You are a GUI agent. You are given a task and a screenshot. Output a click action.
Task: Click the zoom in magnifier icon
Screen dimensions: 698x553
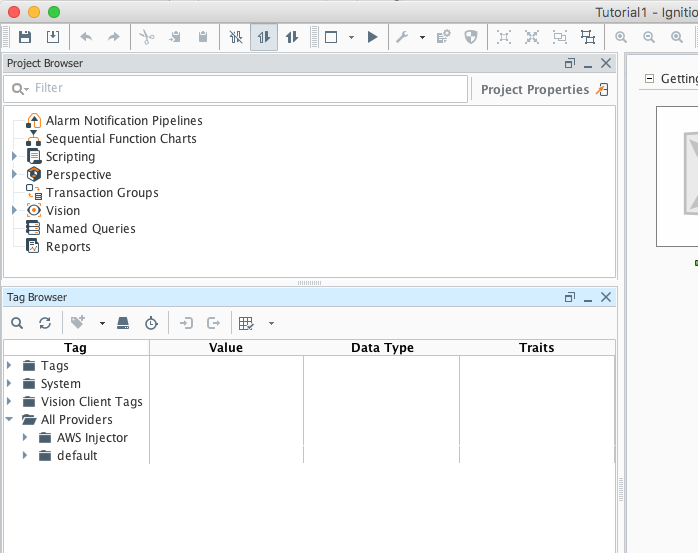click(x=621, y=37)
